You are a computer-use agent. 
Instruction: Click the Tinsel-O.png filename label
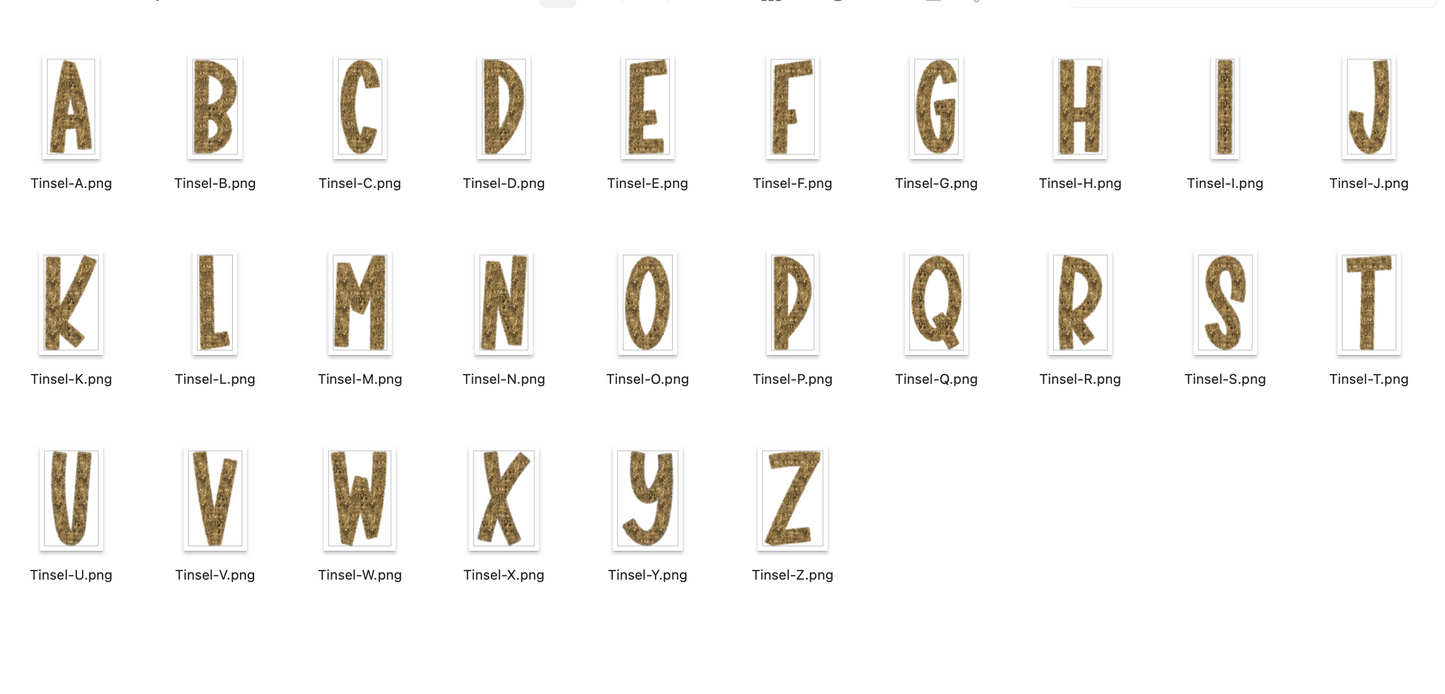click(x=647, y=379)
